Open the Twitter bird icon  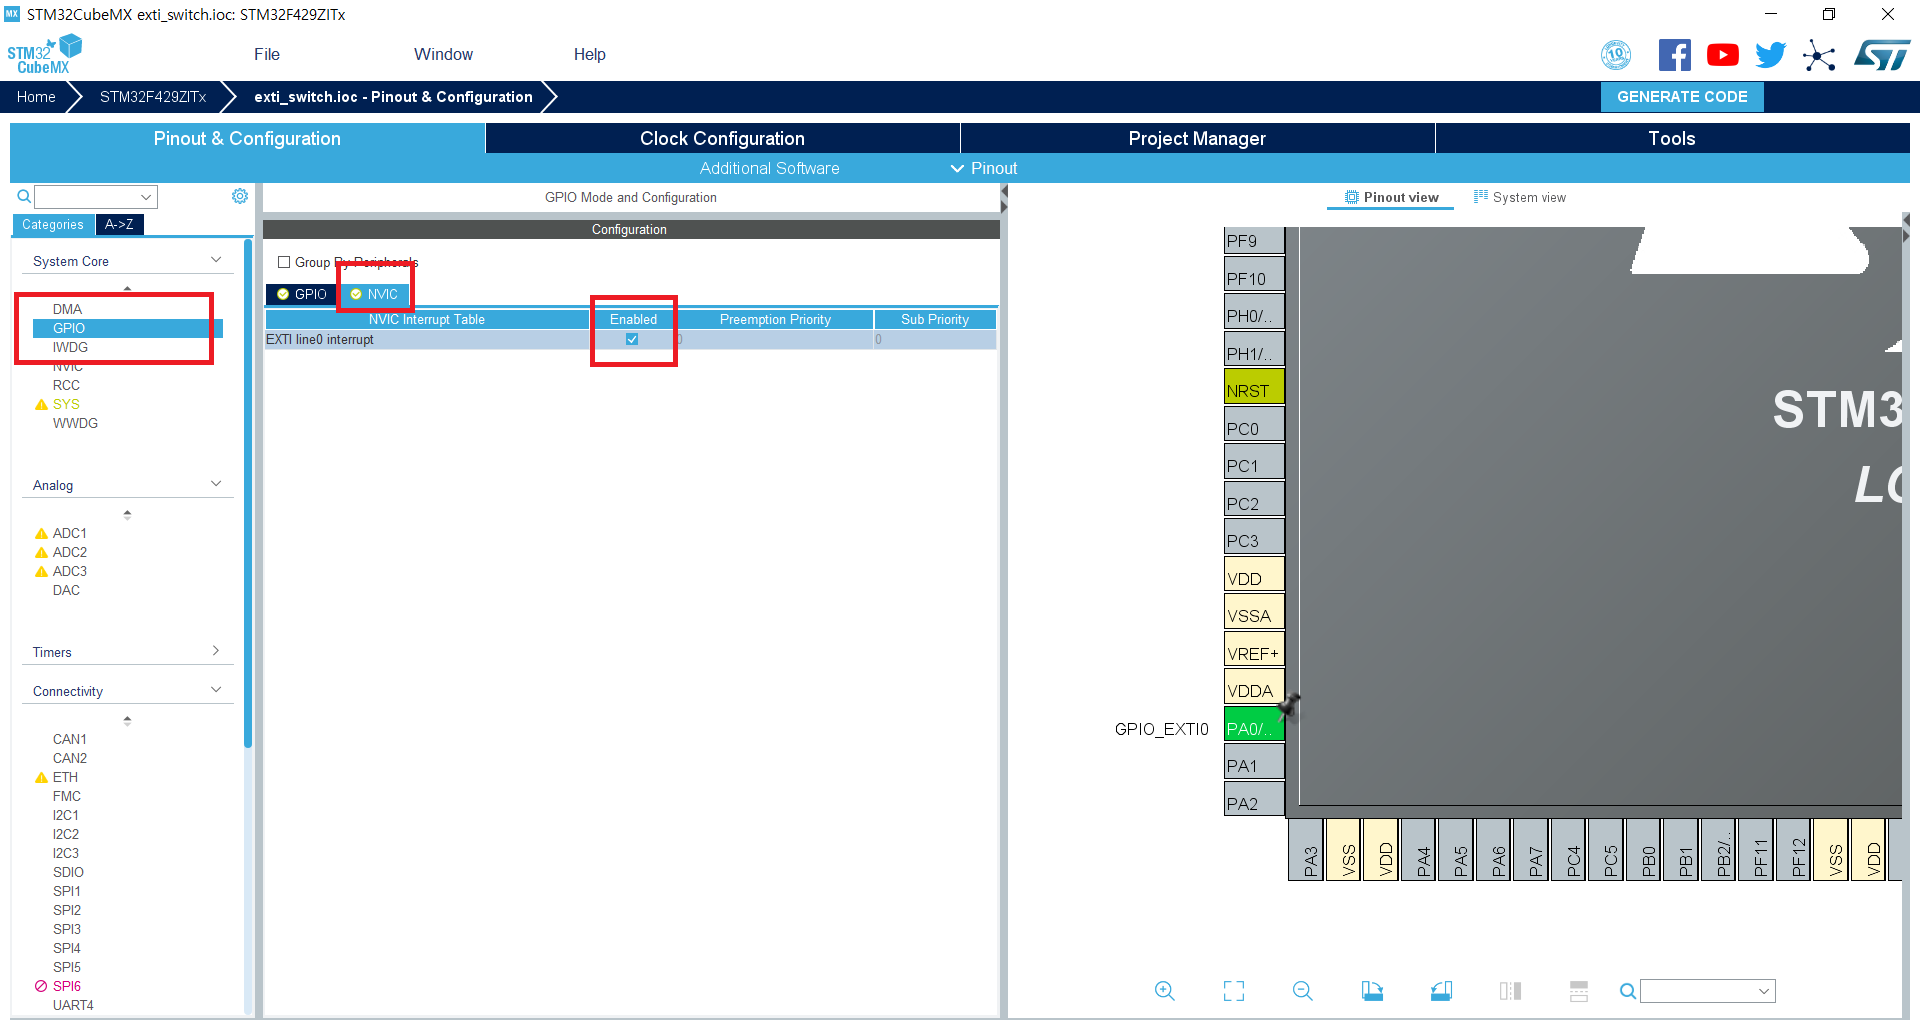click(x=1770, y=55)
